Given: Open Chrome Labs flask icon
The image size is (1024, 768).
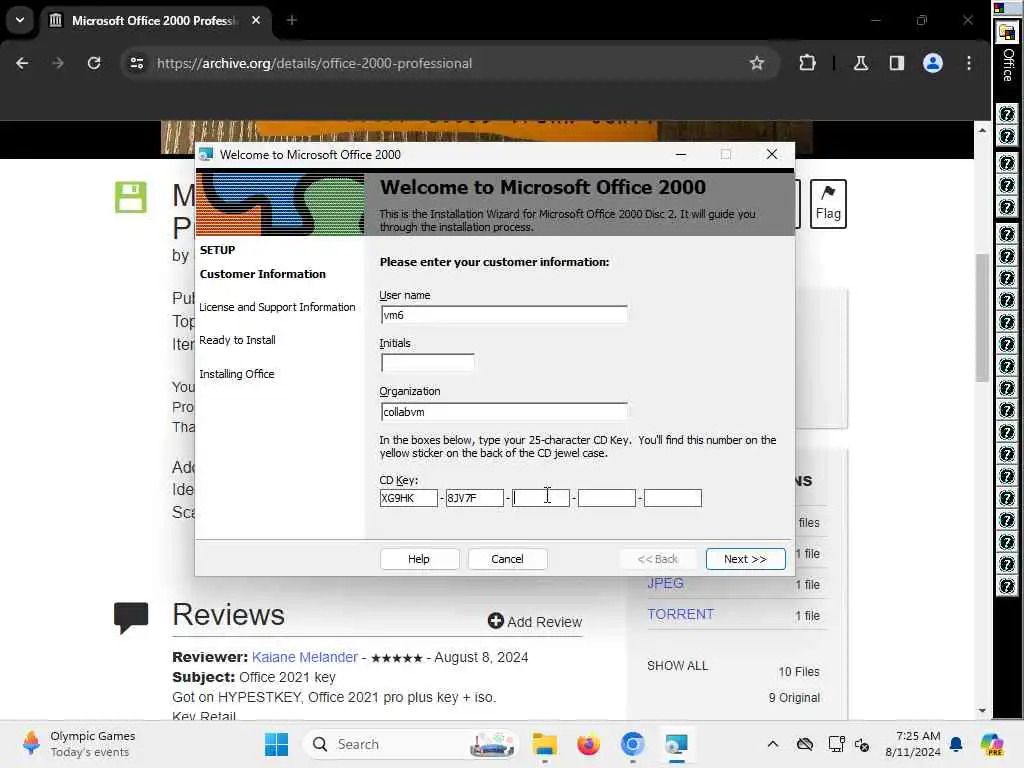Looking at the screenshot, I should pyautogui.click(x=861, y=63).
